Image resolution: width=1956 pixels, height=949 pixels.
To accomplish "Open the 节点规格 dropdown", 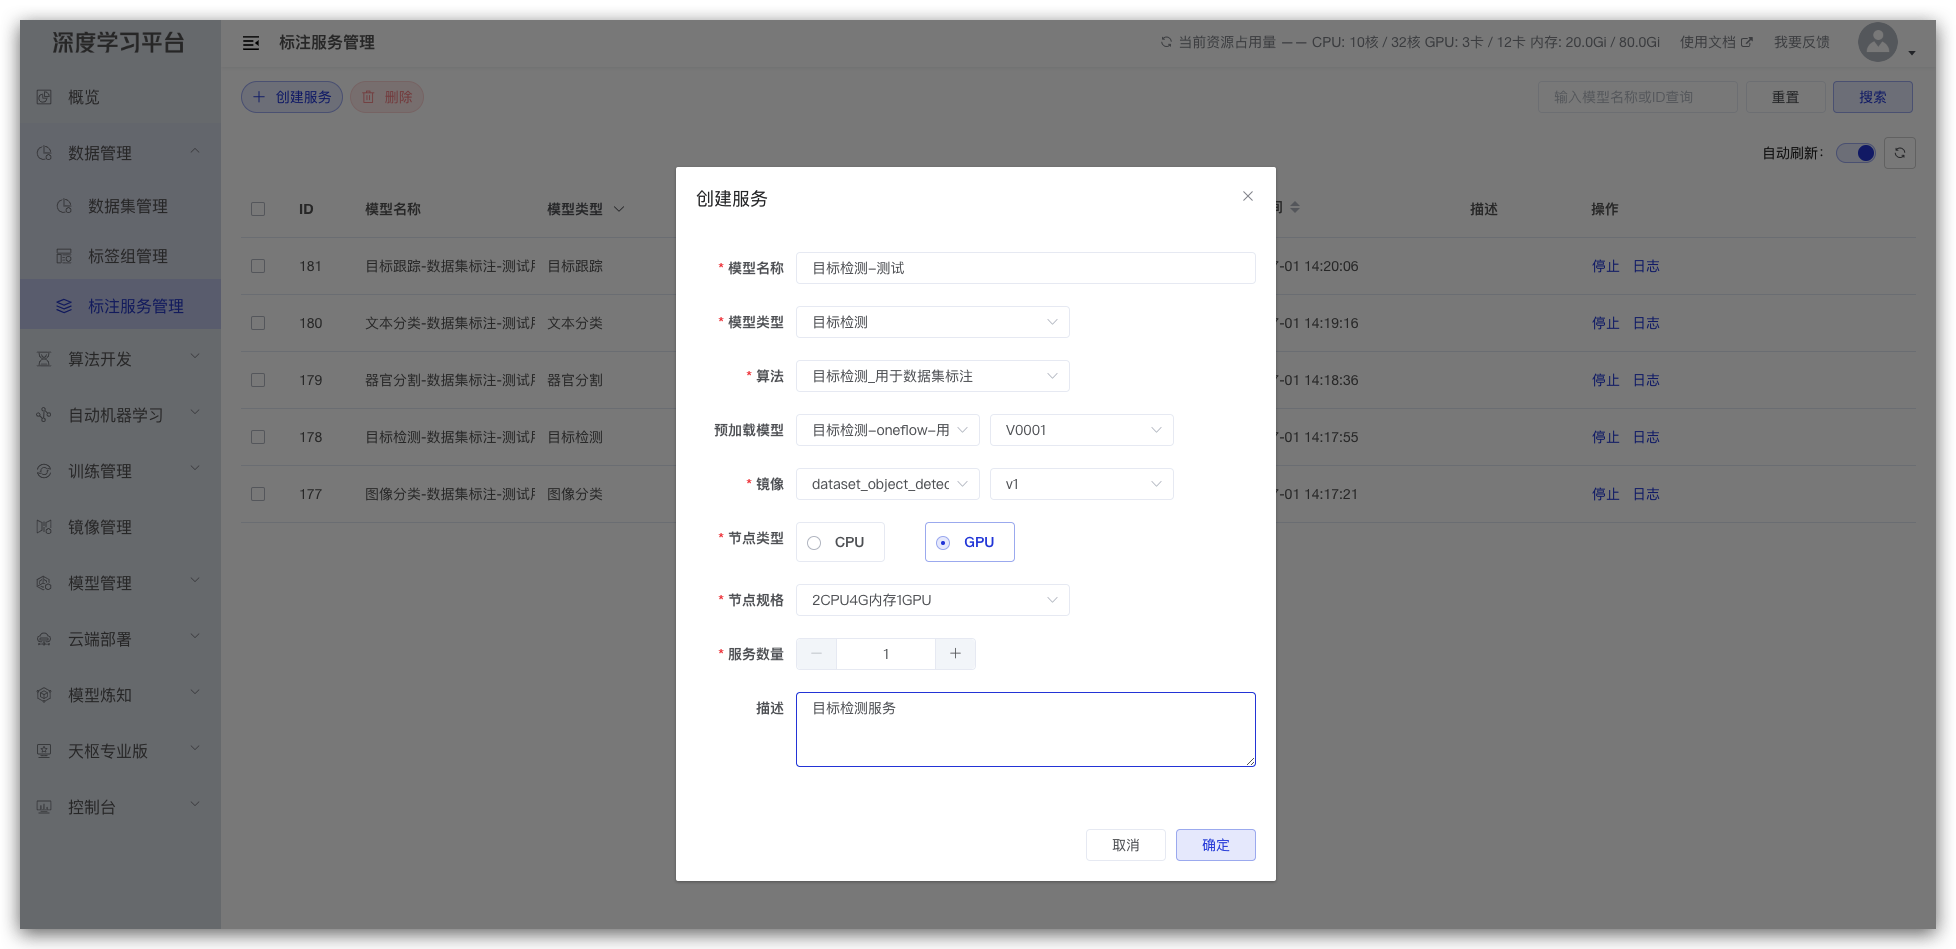I will 932,600.
